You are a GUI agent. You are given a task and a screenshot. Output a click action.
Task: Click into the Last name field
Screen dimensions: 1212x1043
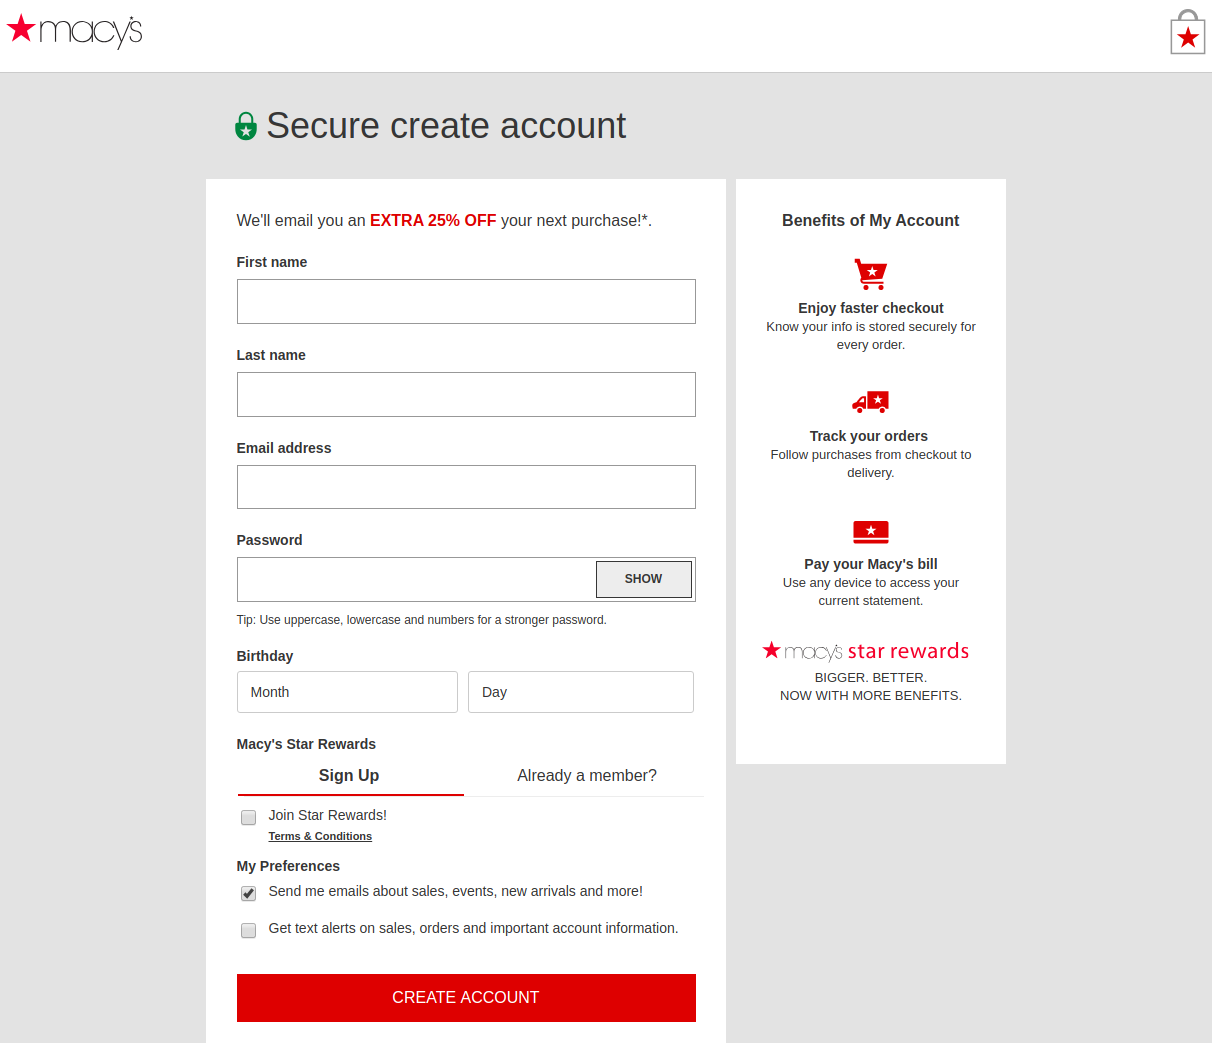[x=466, y=395]
